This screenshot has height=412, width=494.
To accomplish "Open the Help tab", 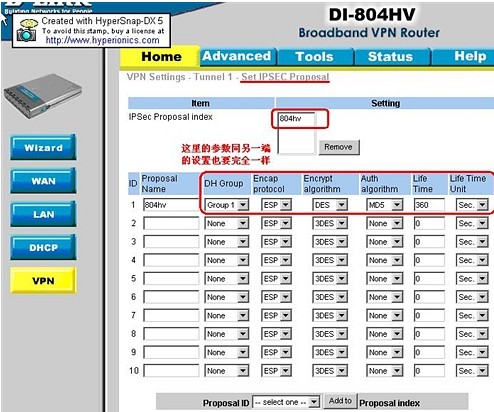I will pos(464,56).
